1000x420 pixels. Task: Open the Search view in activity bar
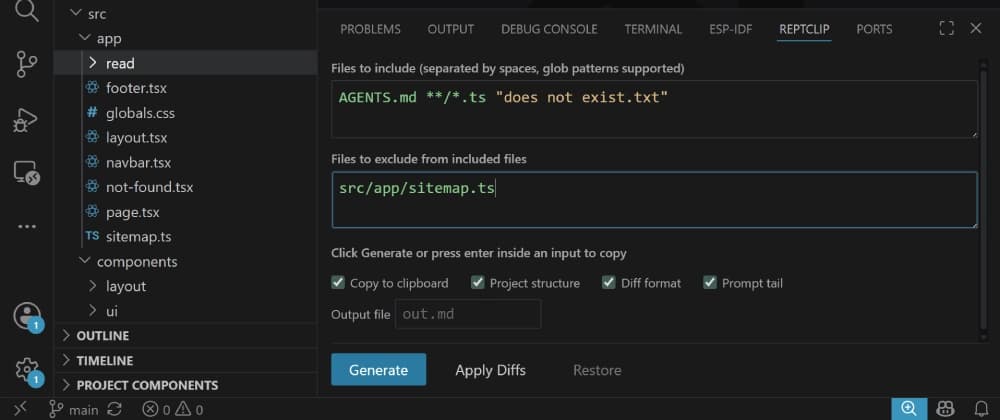pos(26,10)
